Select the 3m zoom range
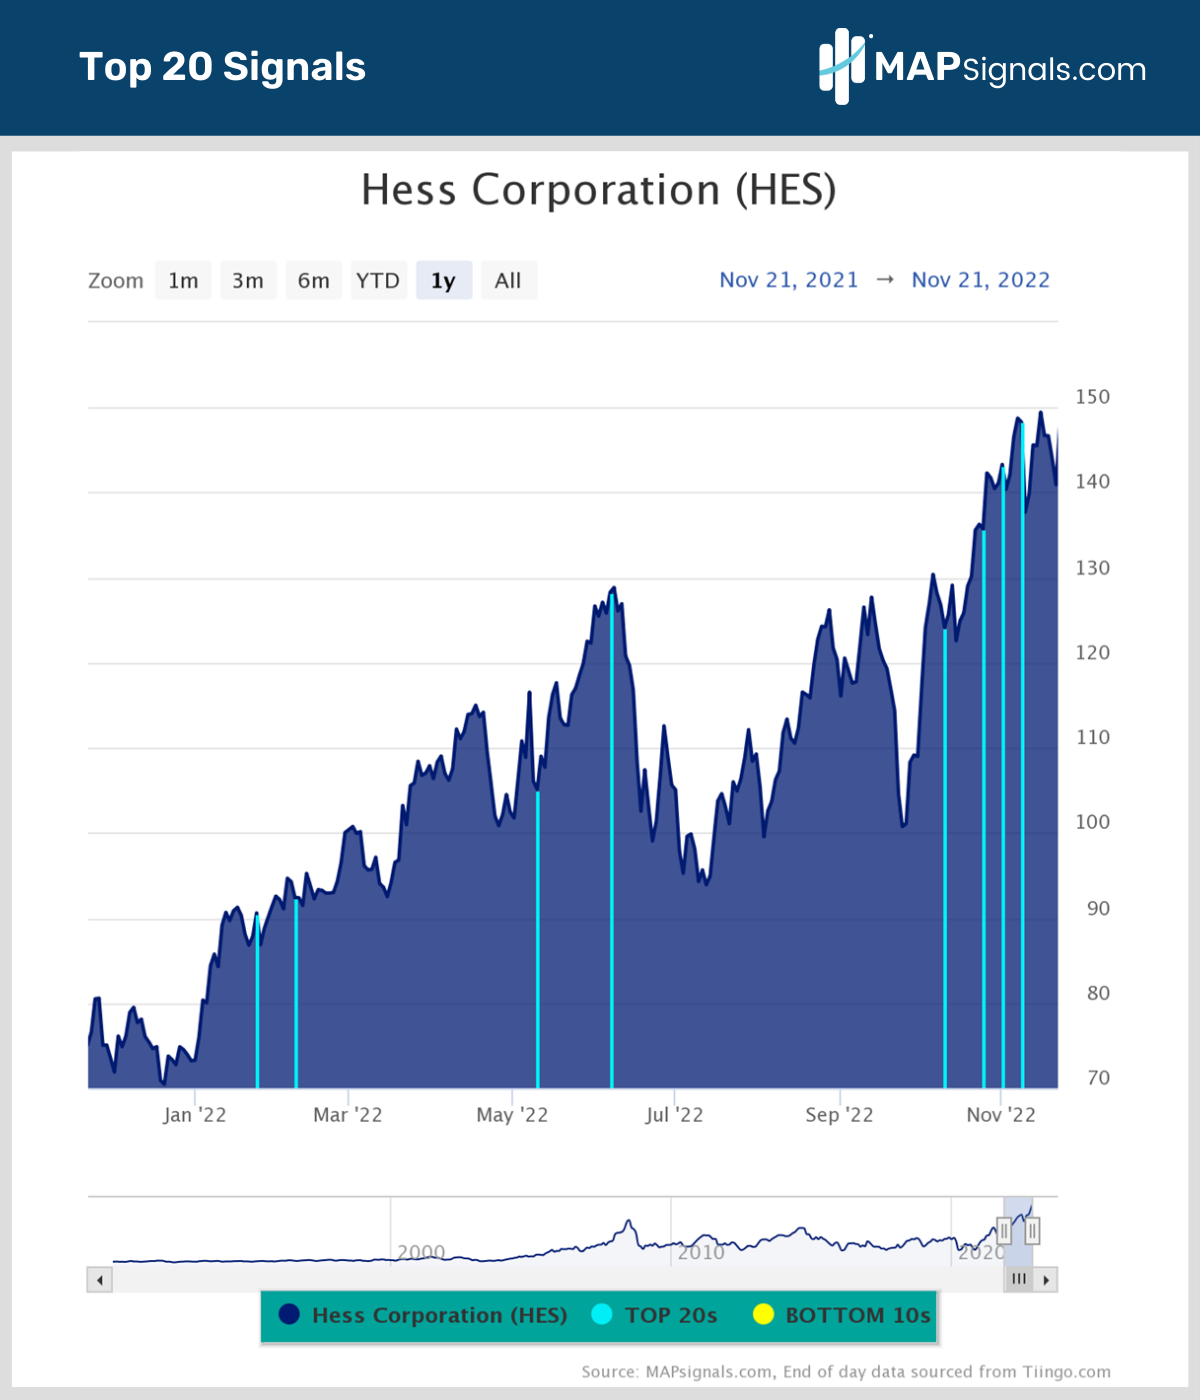 [x=248, y=281]
